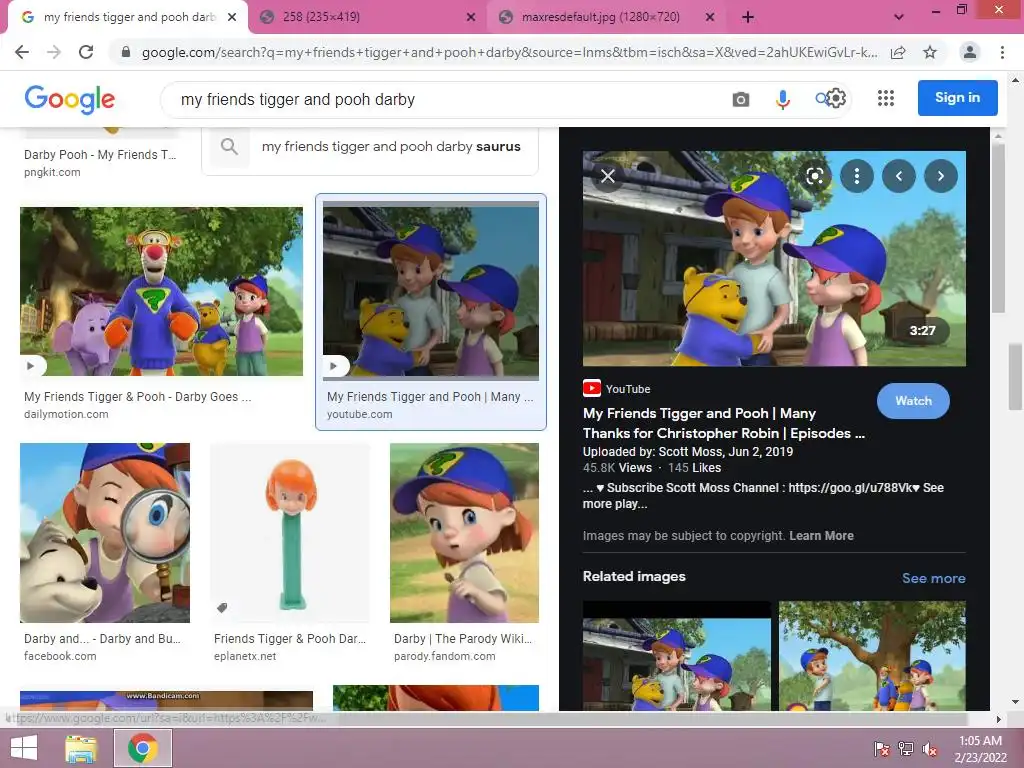Click the Watch button
Screen dimensions: 1024x768
(913, 401)
